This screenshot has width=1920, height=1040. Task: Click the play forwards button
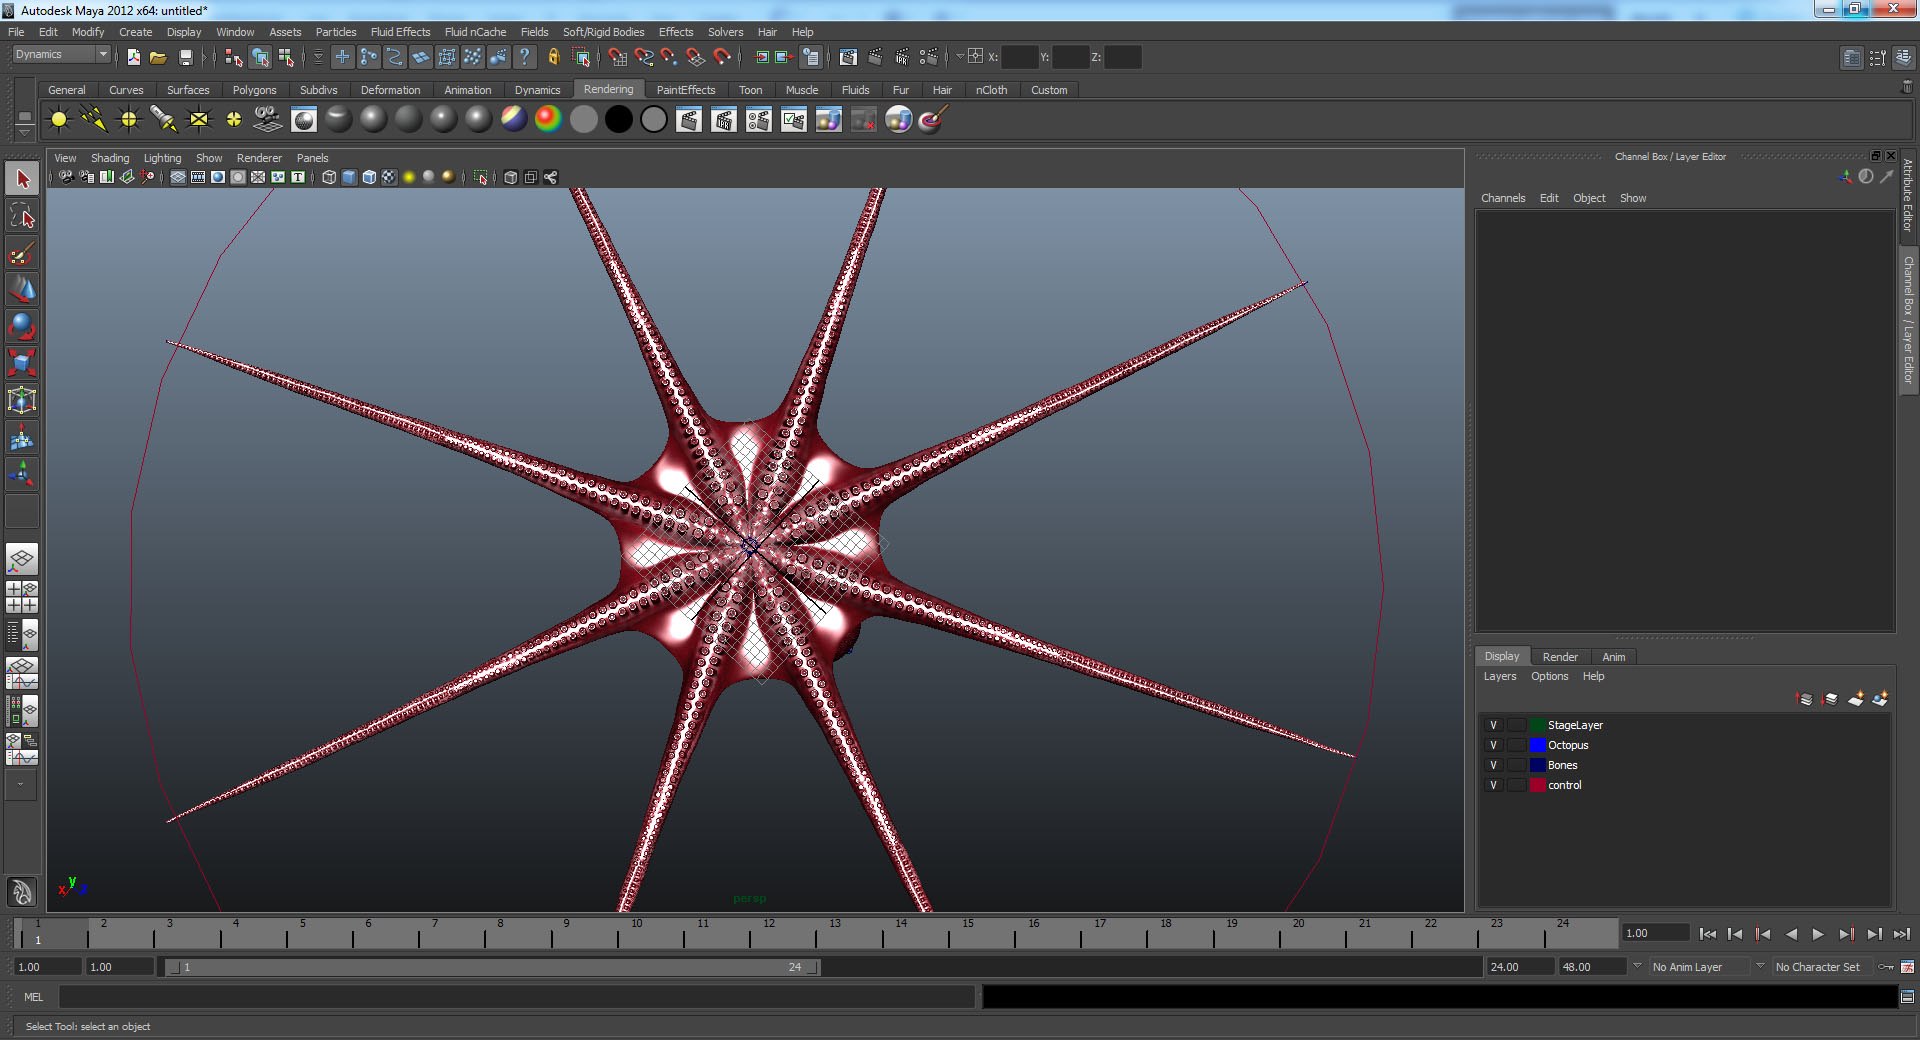coord(1818,934)
